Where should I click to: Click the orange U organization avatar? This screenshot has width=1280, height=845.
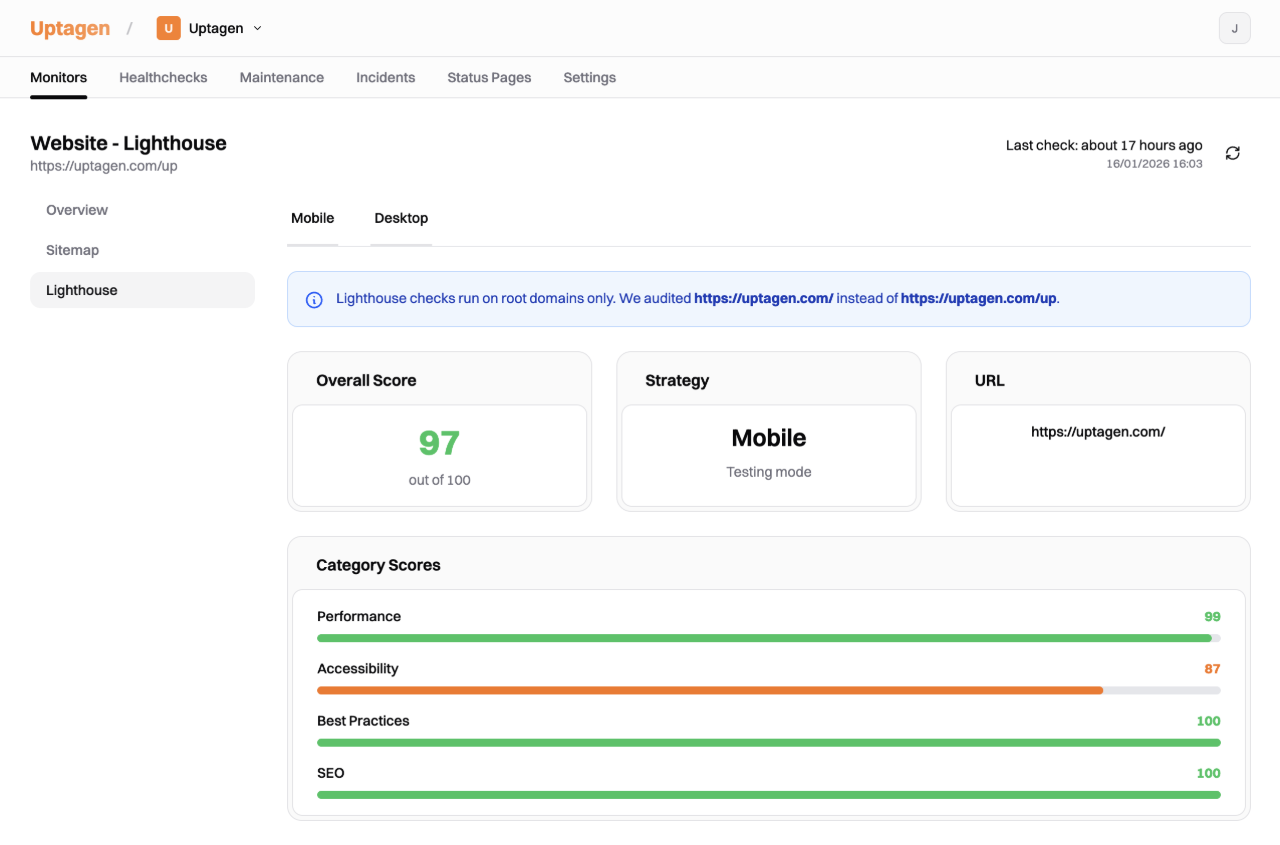(168, 28)
